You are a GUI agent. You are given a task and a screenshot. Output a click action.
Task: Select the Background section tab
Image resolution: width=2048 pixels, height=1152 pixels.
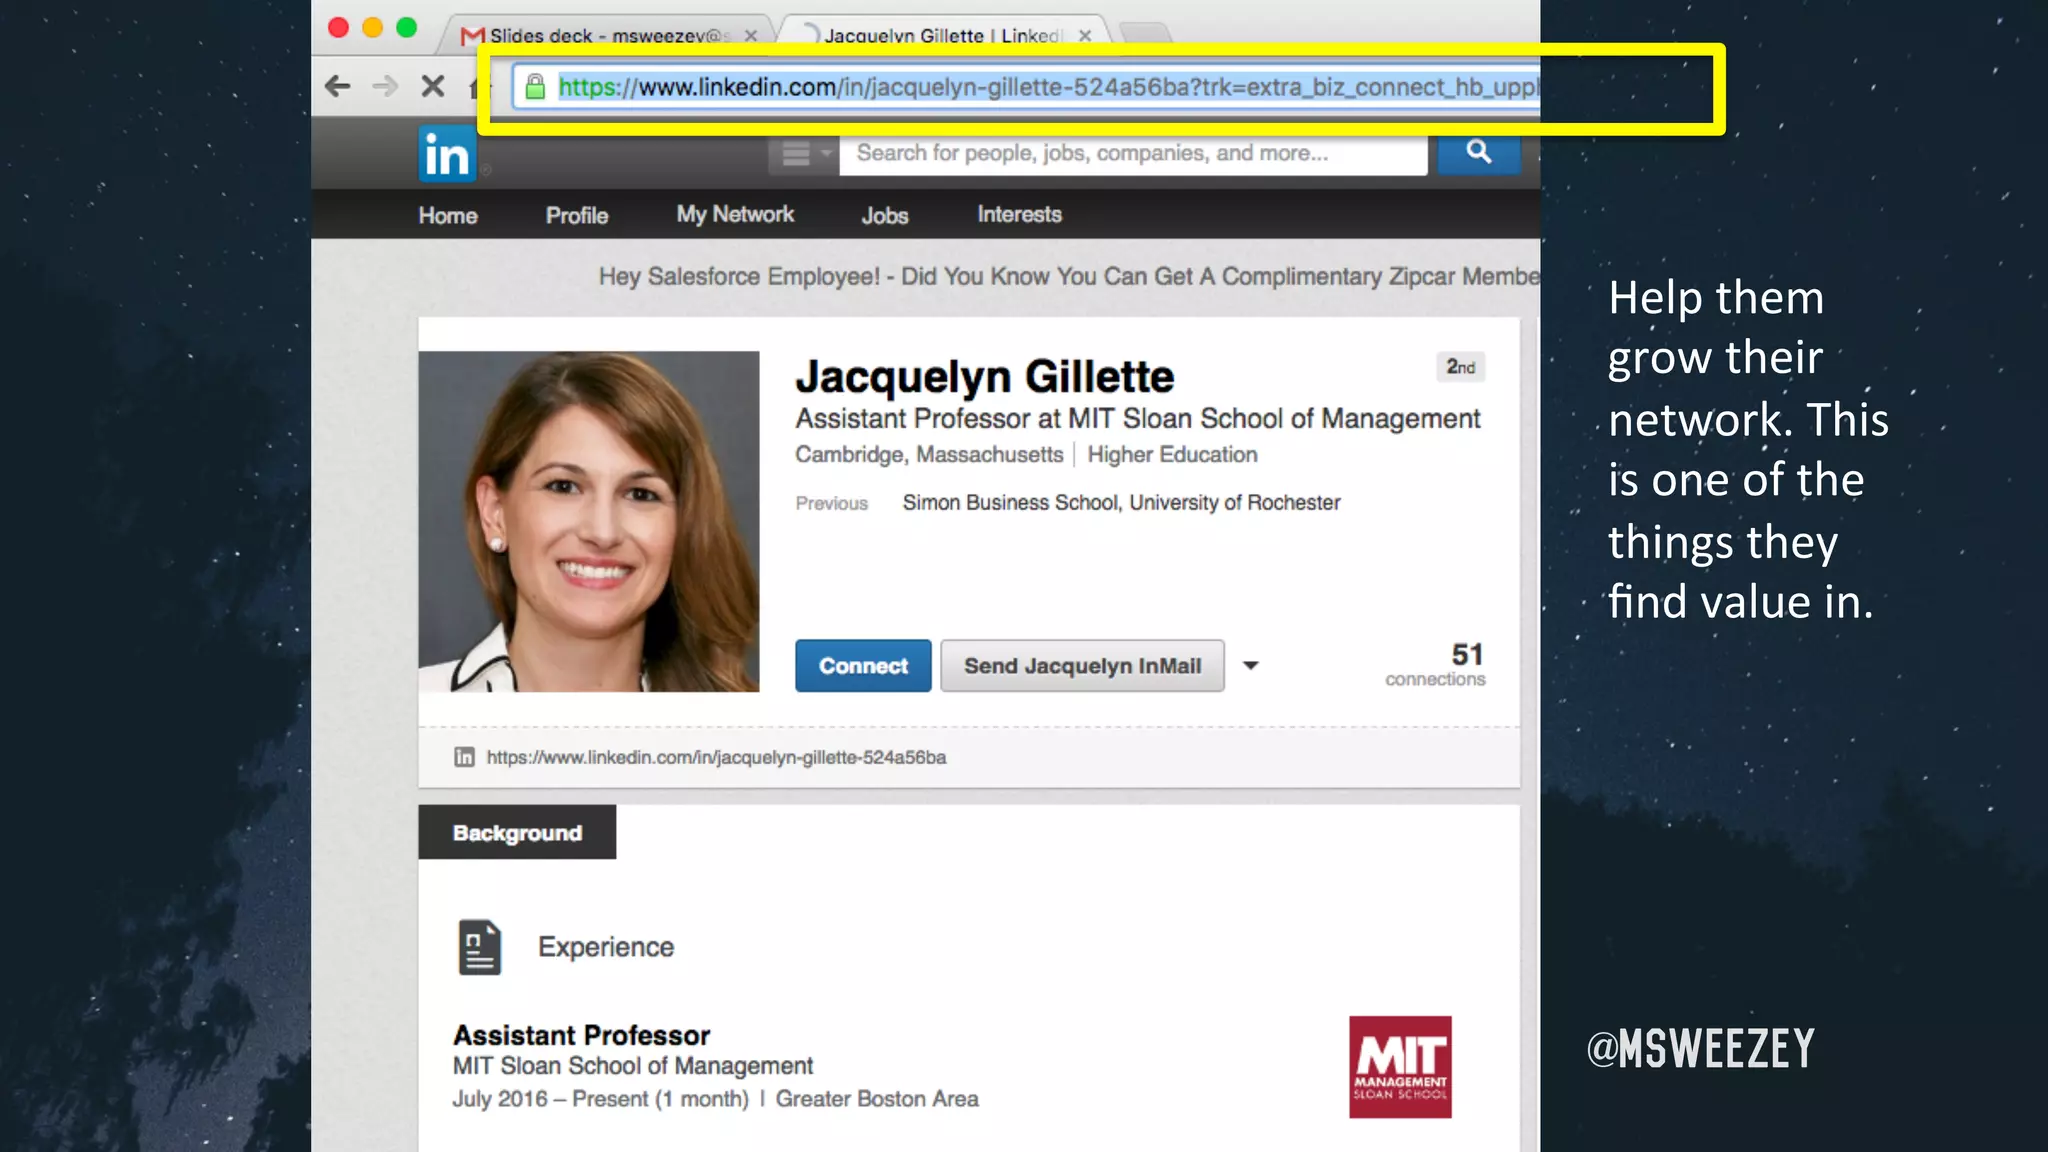[x=517, y=832]
